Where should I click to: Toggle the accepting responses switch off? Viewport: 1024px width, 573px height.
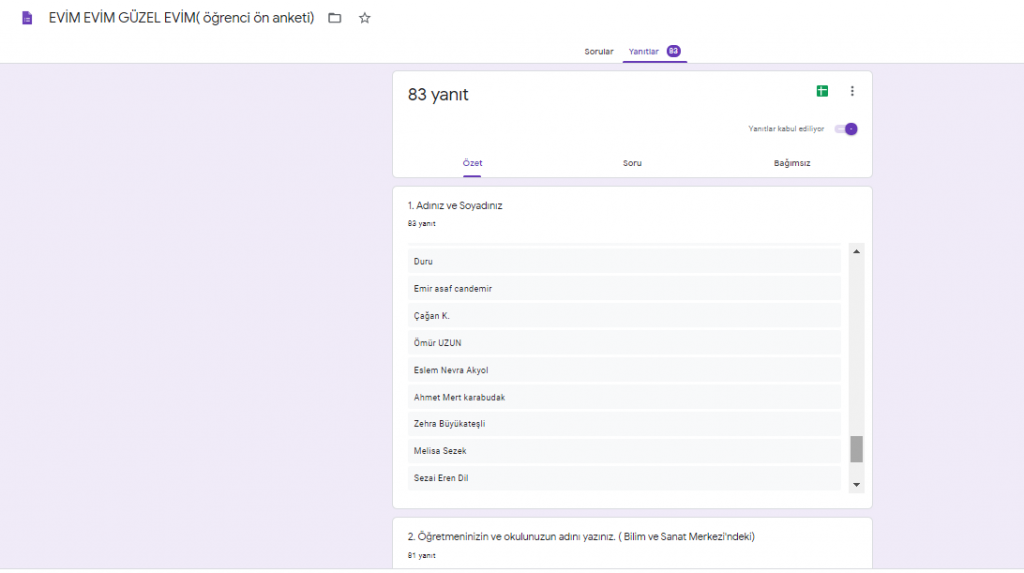click(847, 129)
